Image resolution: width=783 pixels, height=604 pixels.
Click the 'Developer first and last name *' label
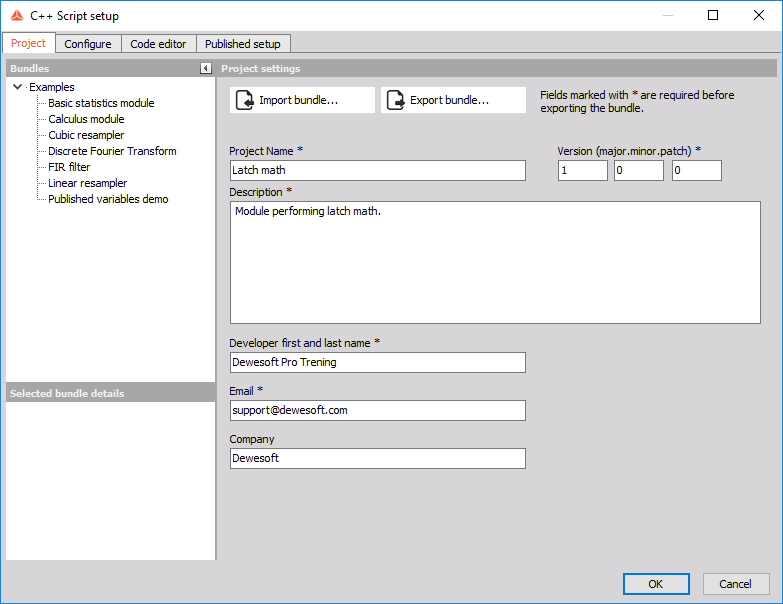305,343
